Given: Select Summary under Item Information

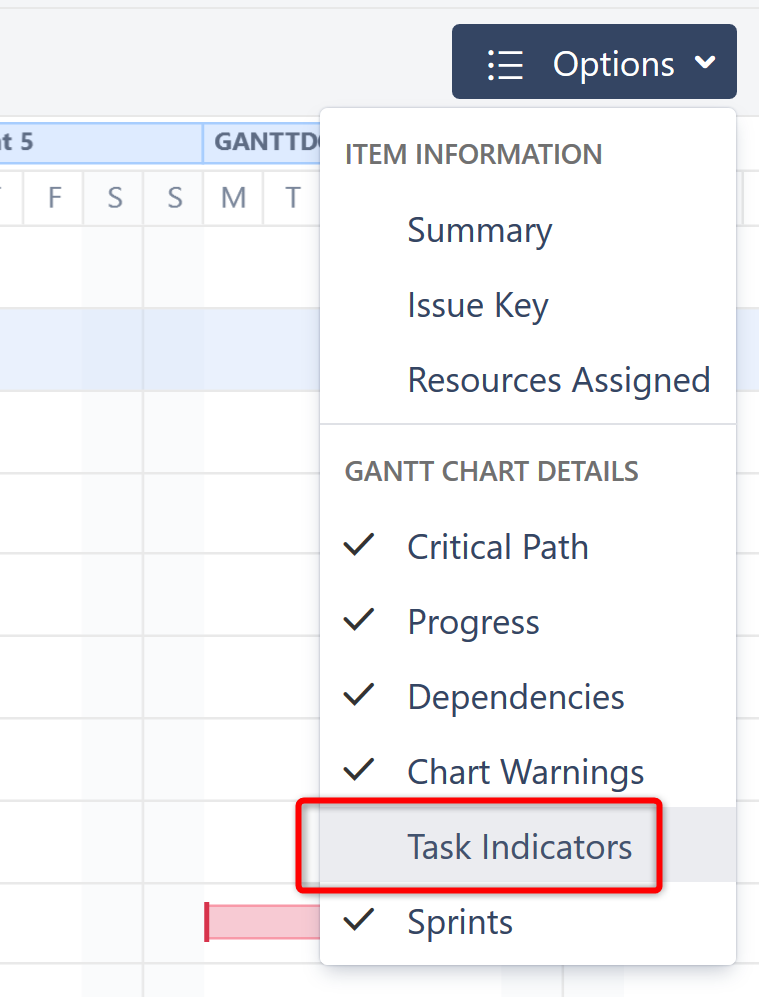Looking at the screenshot, I should pyautogui.click(x=479, y=230).
